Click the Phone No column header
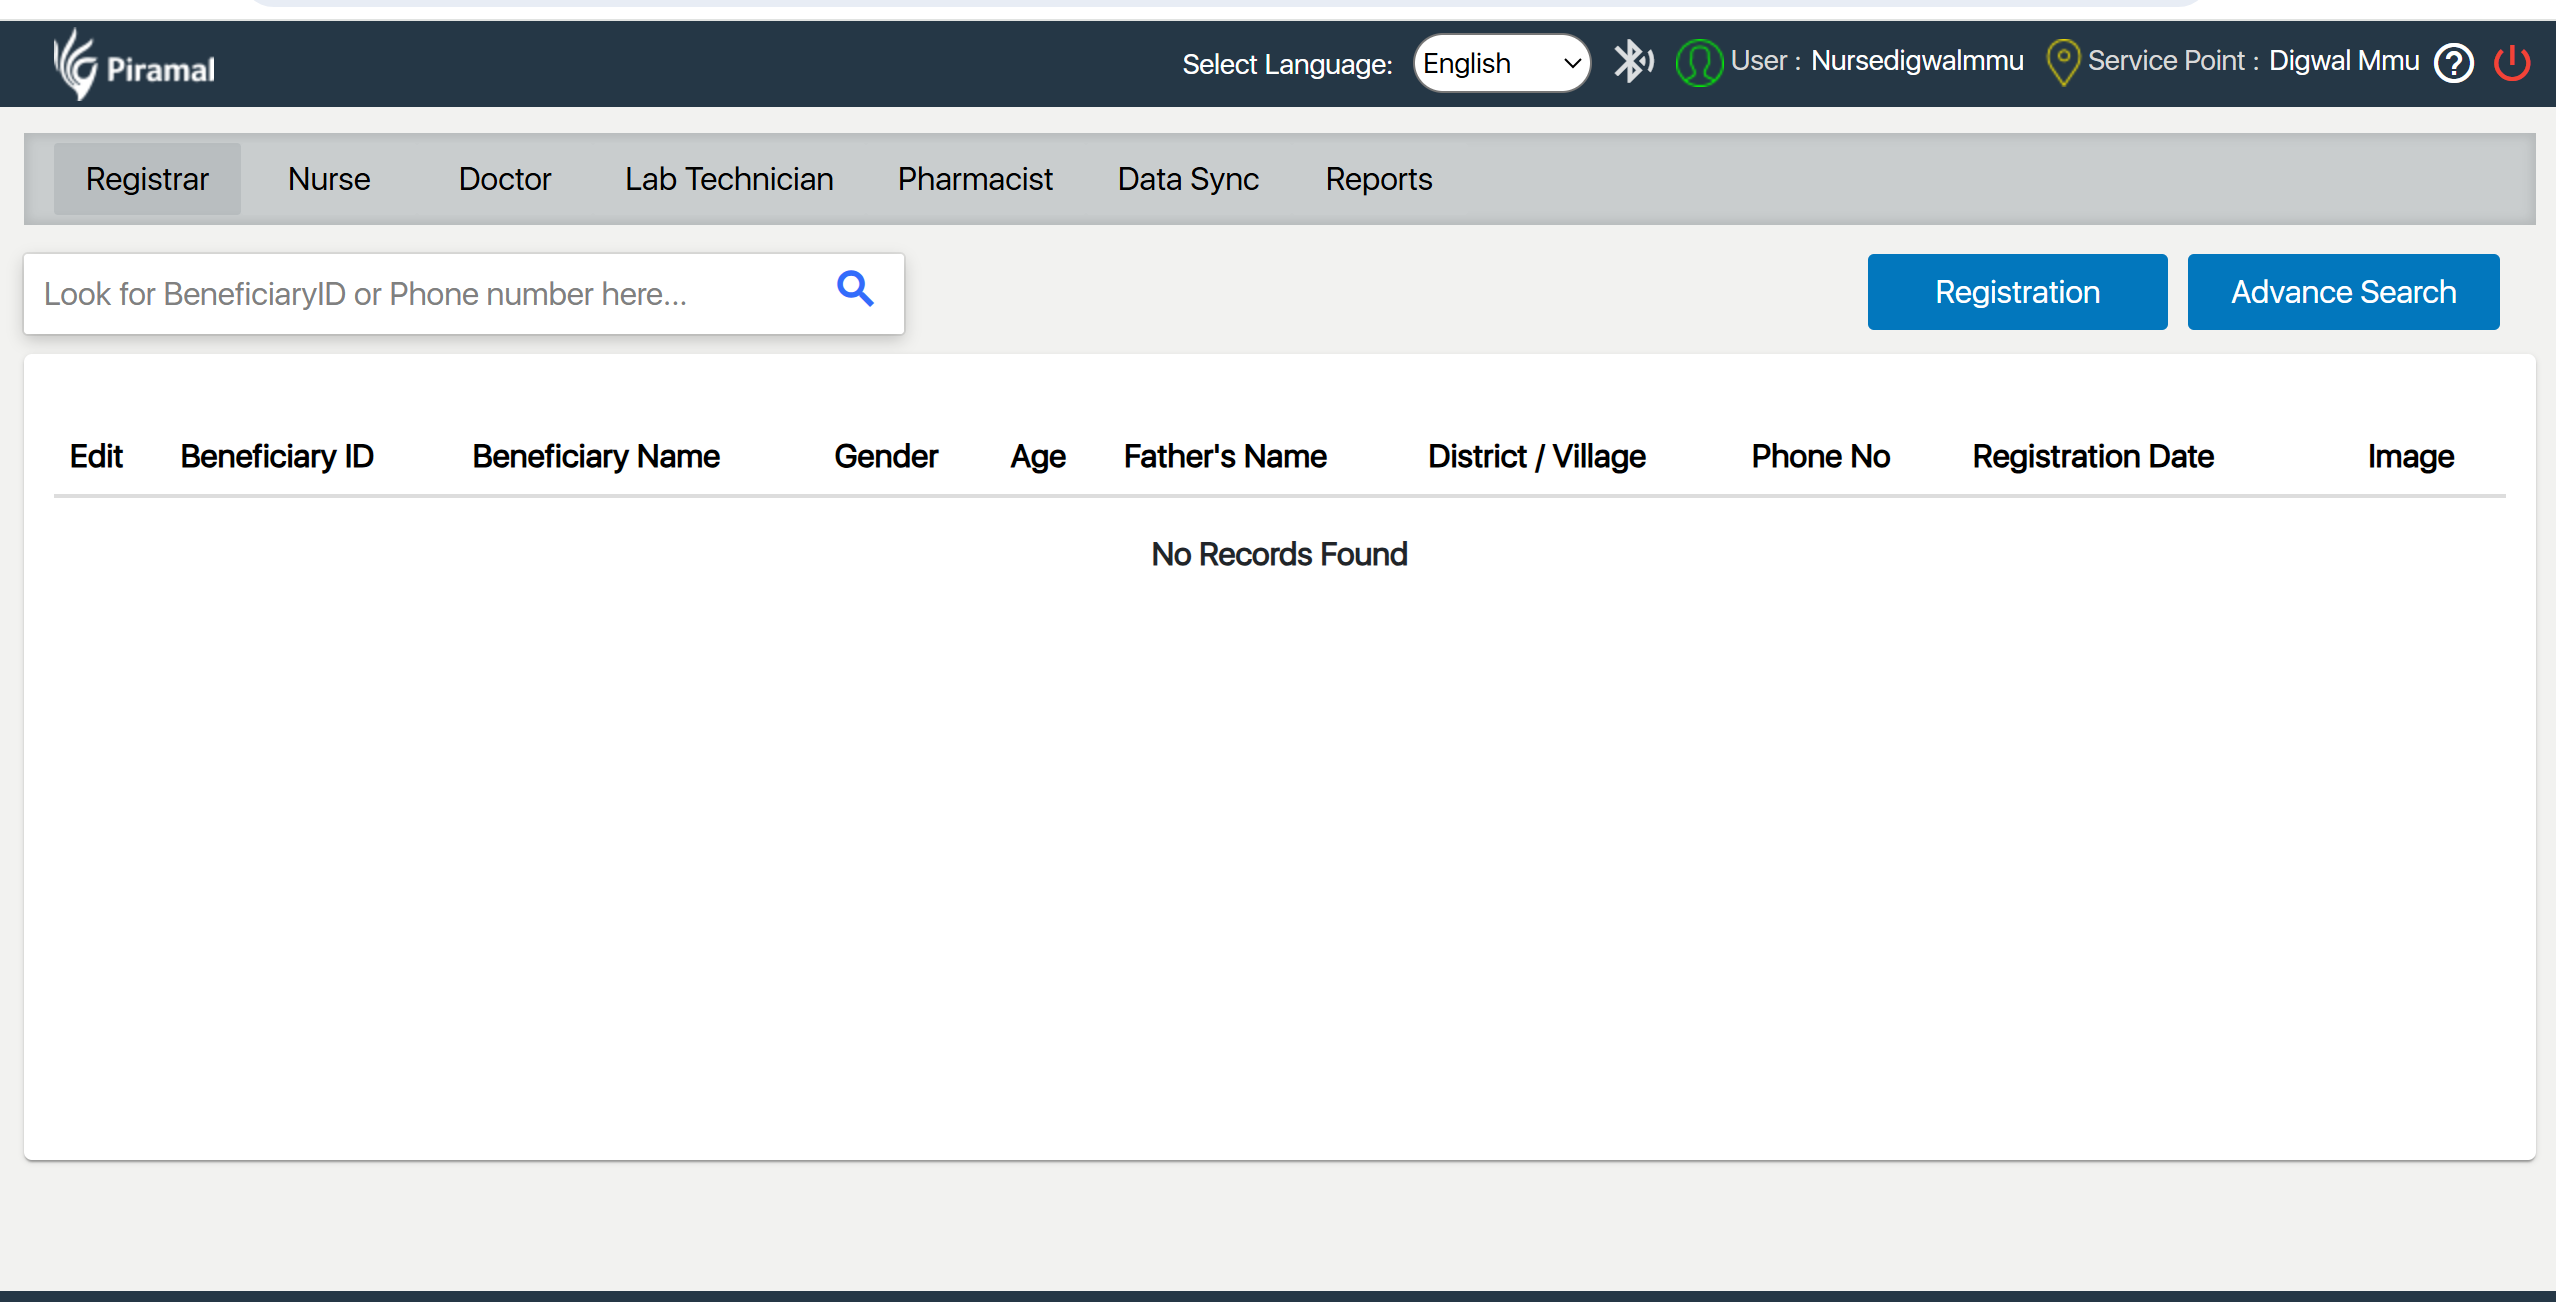 pyautogui.click(x=1820, y=457)
